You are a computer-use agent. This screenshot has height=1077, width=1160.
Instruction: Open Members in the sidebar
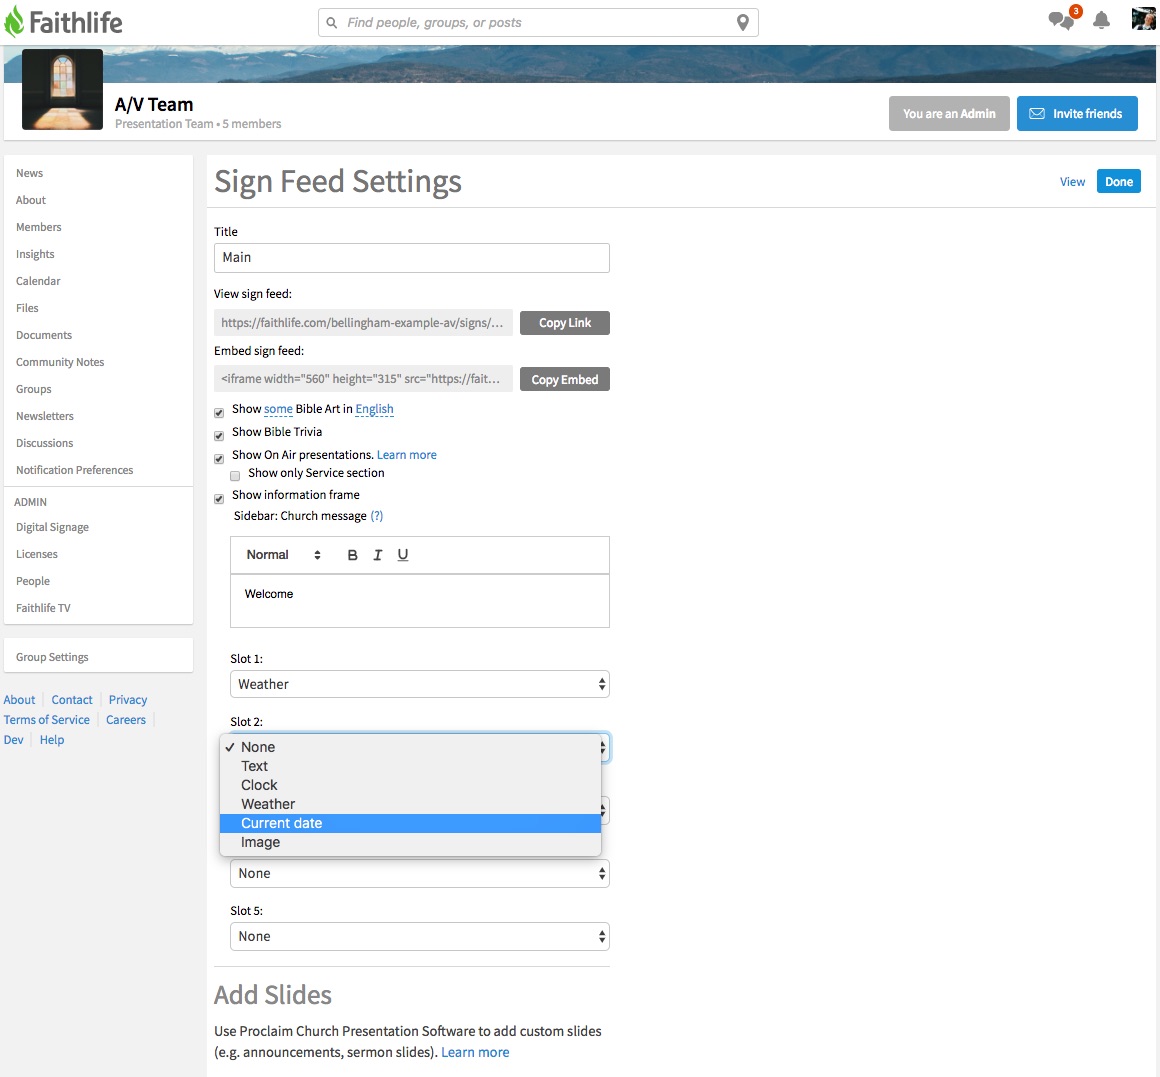(38, 227)
